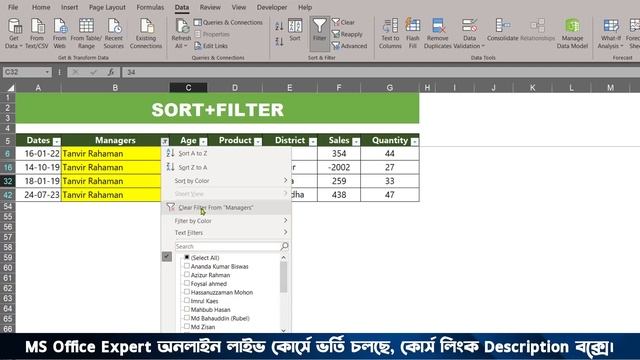Select column C header

point(188,87)
